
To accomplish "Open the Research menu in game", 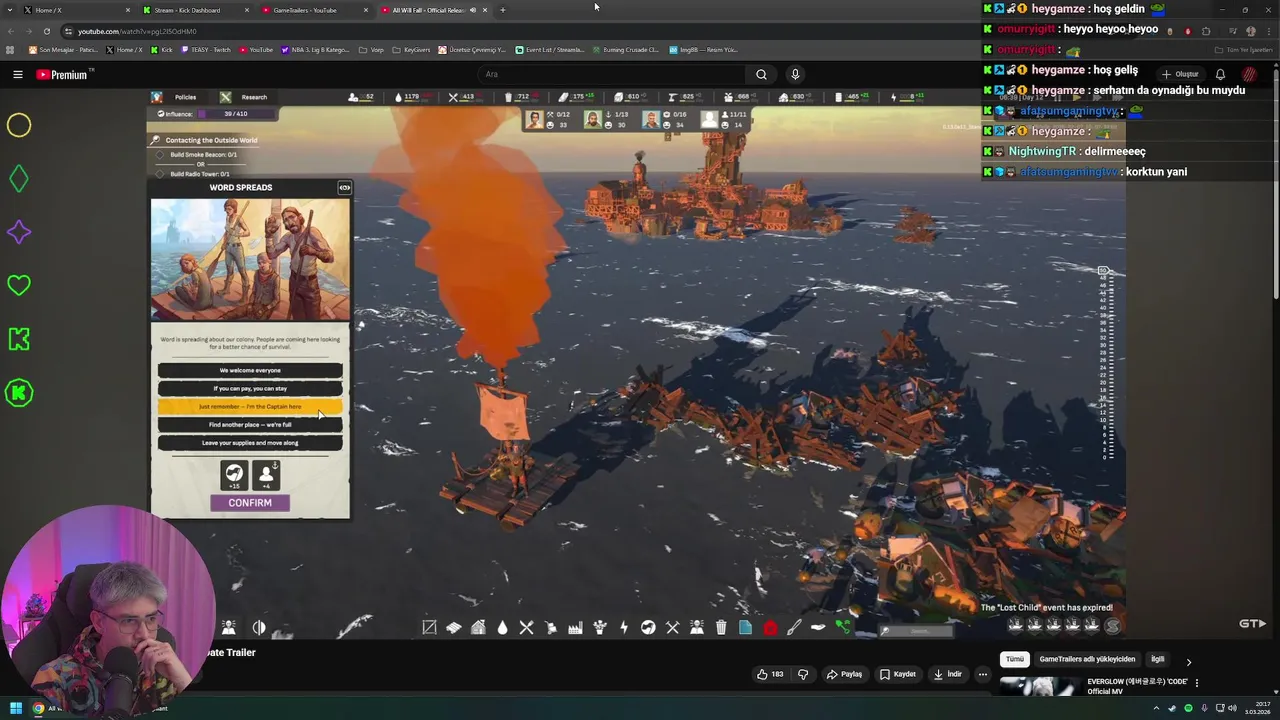I will 244,97.
